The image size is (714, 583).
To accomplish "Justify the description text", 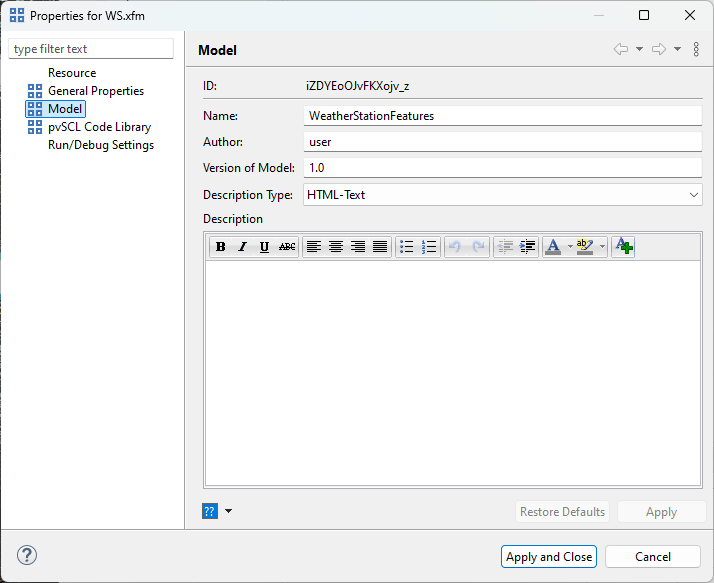I will [380, 247].
